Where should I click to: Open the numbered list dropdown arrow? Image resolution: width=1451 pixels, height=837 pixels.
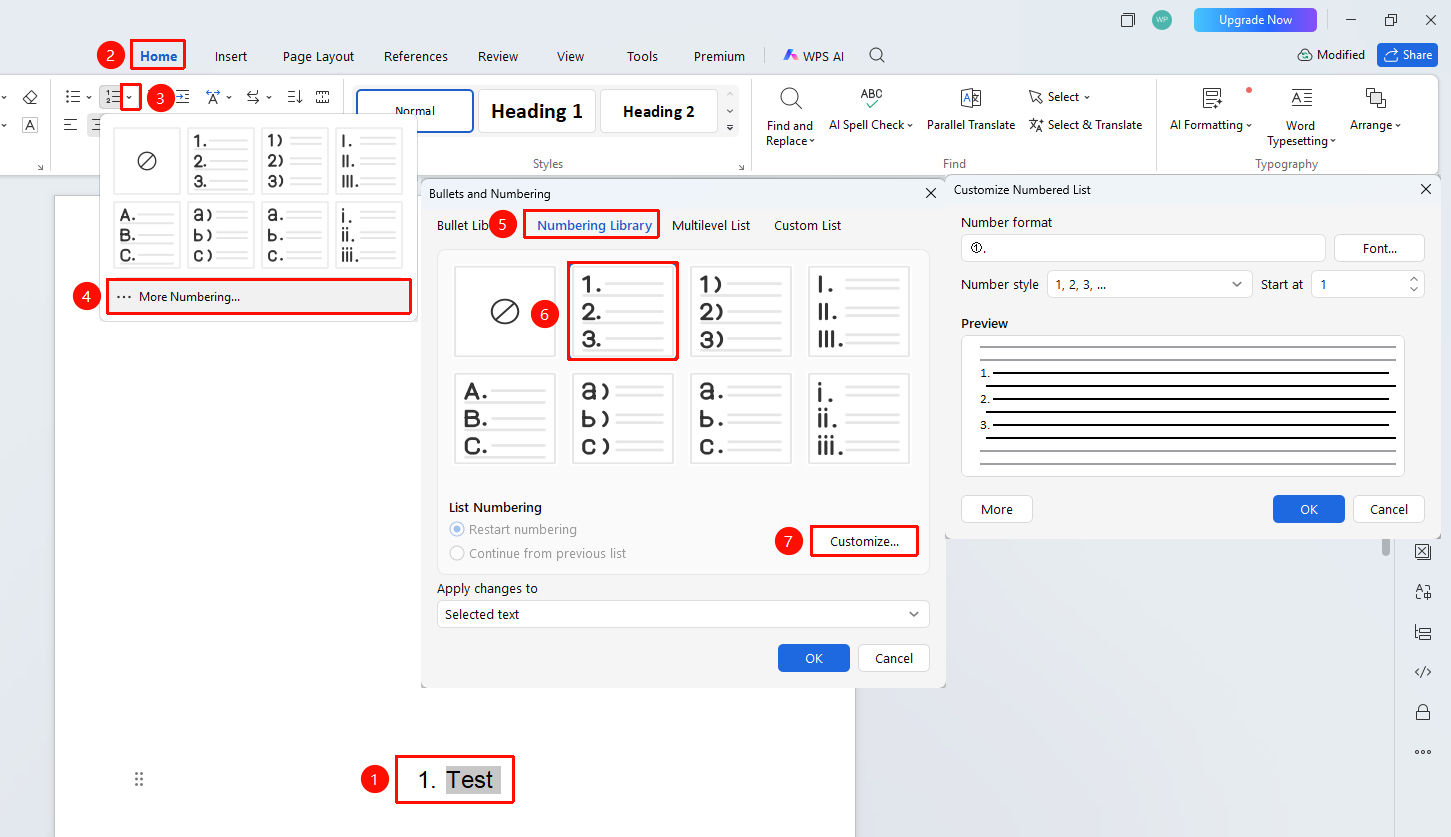129,97
